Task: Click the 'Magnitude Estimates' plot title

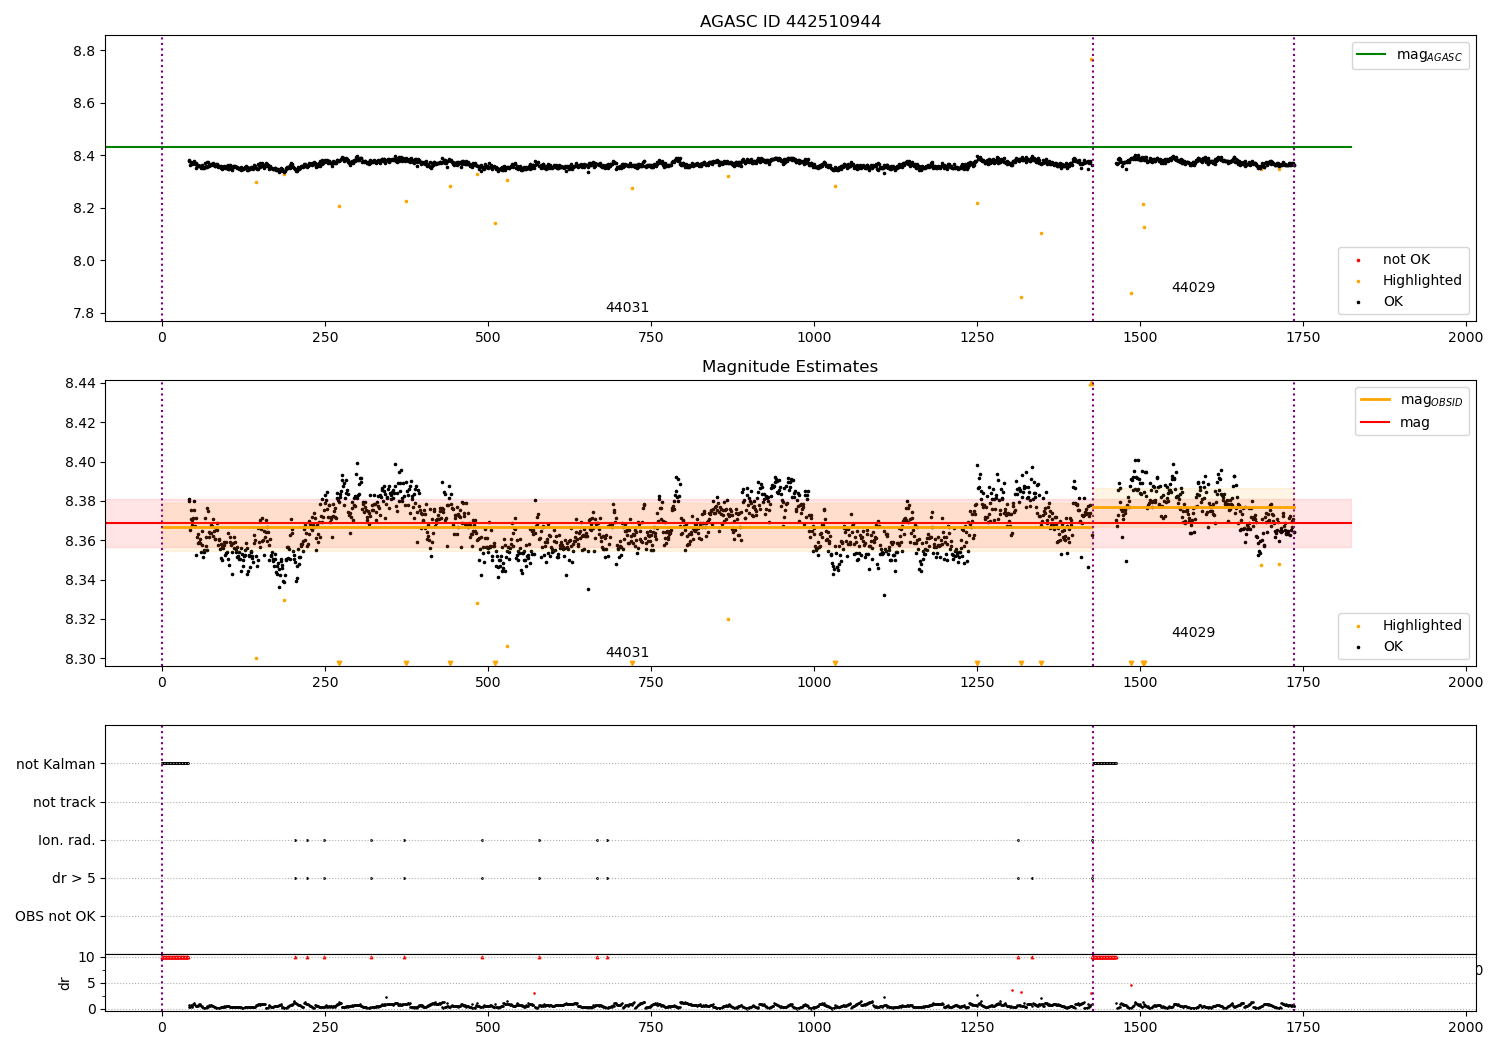Action: point(790,367)
